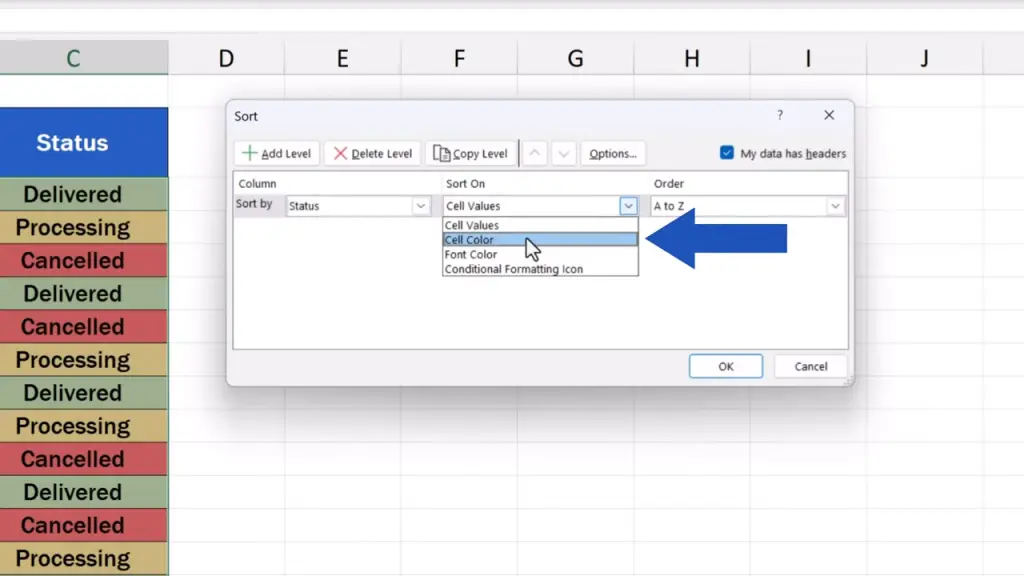The height and width of the screenshot is (576, 1024).
Task: Open the Order A to Z dropdown
Action: [835, 206]
